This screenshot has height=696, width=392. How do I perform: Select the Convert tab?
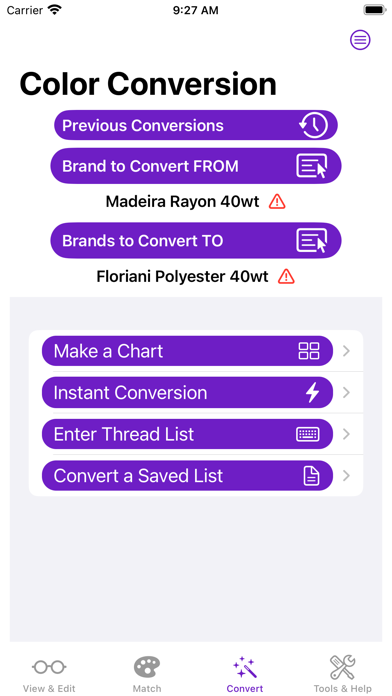tap(245, 674)
